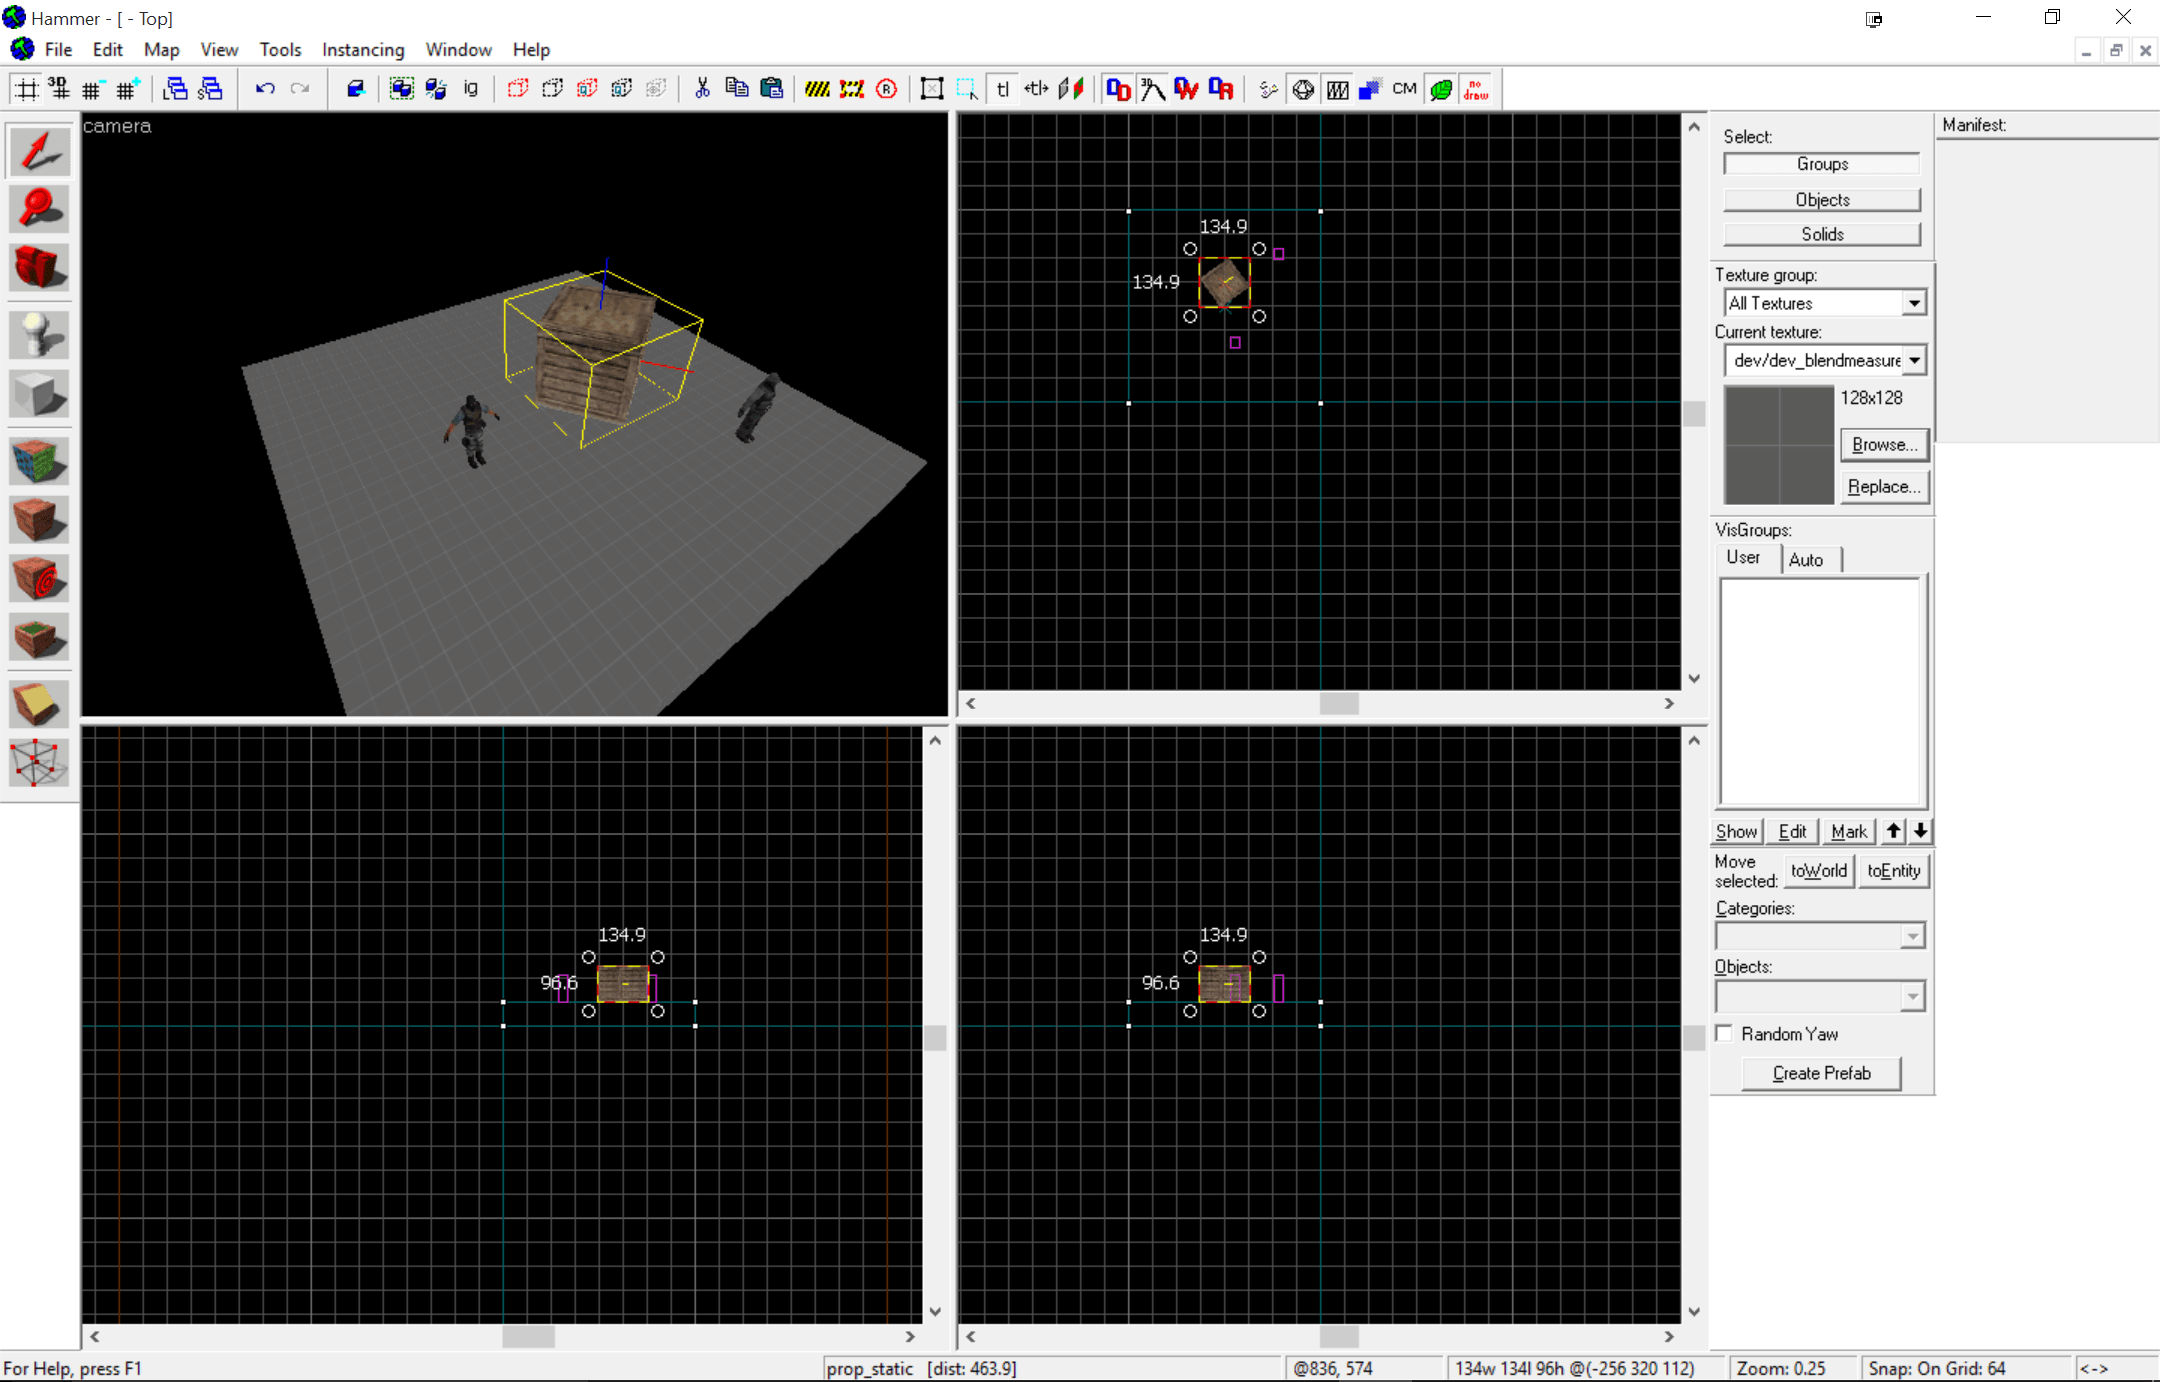Toggle the 3D grid display
The height and width of the screenshot is (1382, 2160).
coord(59,89)
